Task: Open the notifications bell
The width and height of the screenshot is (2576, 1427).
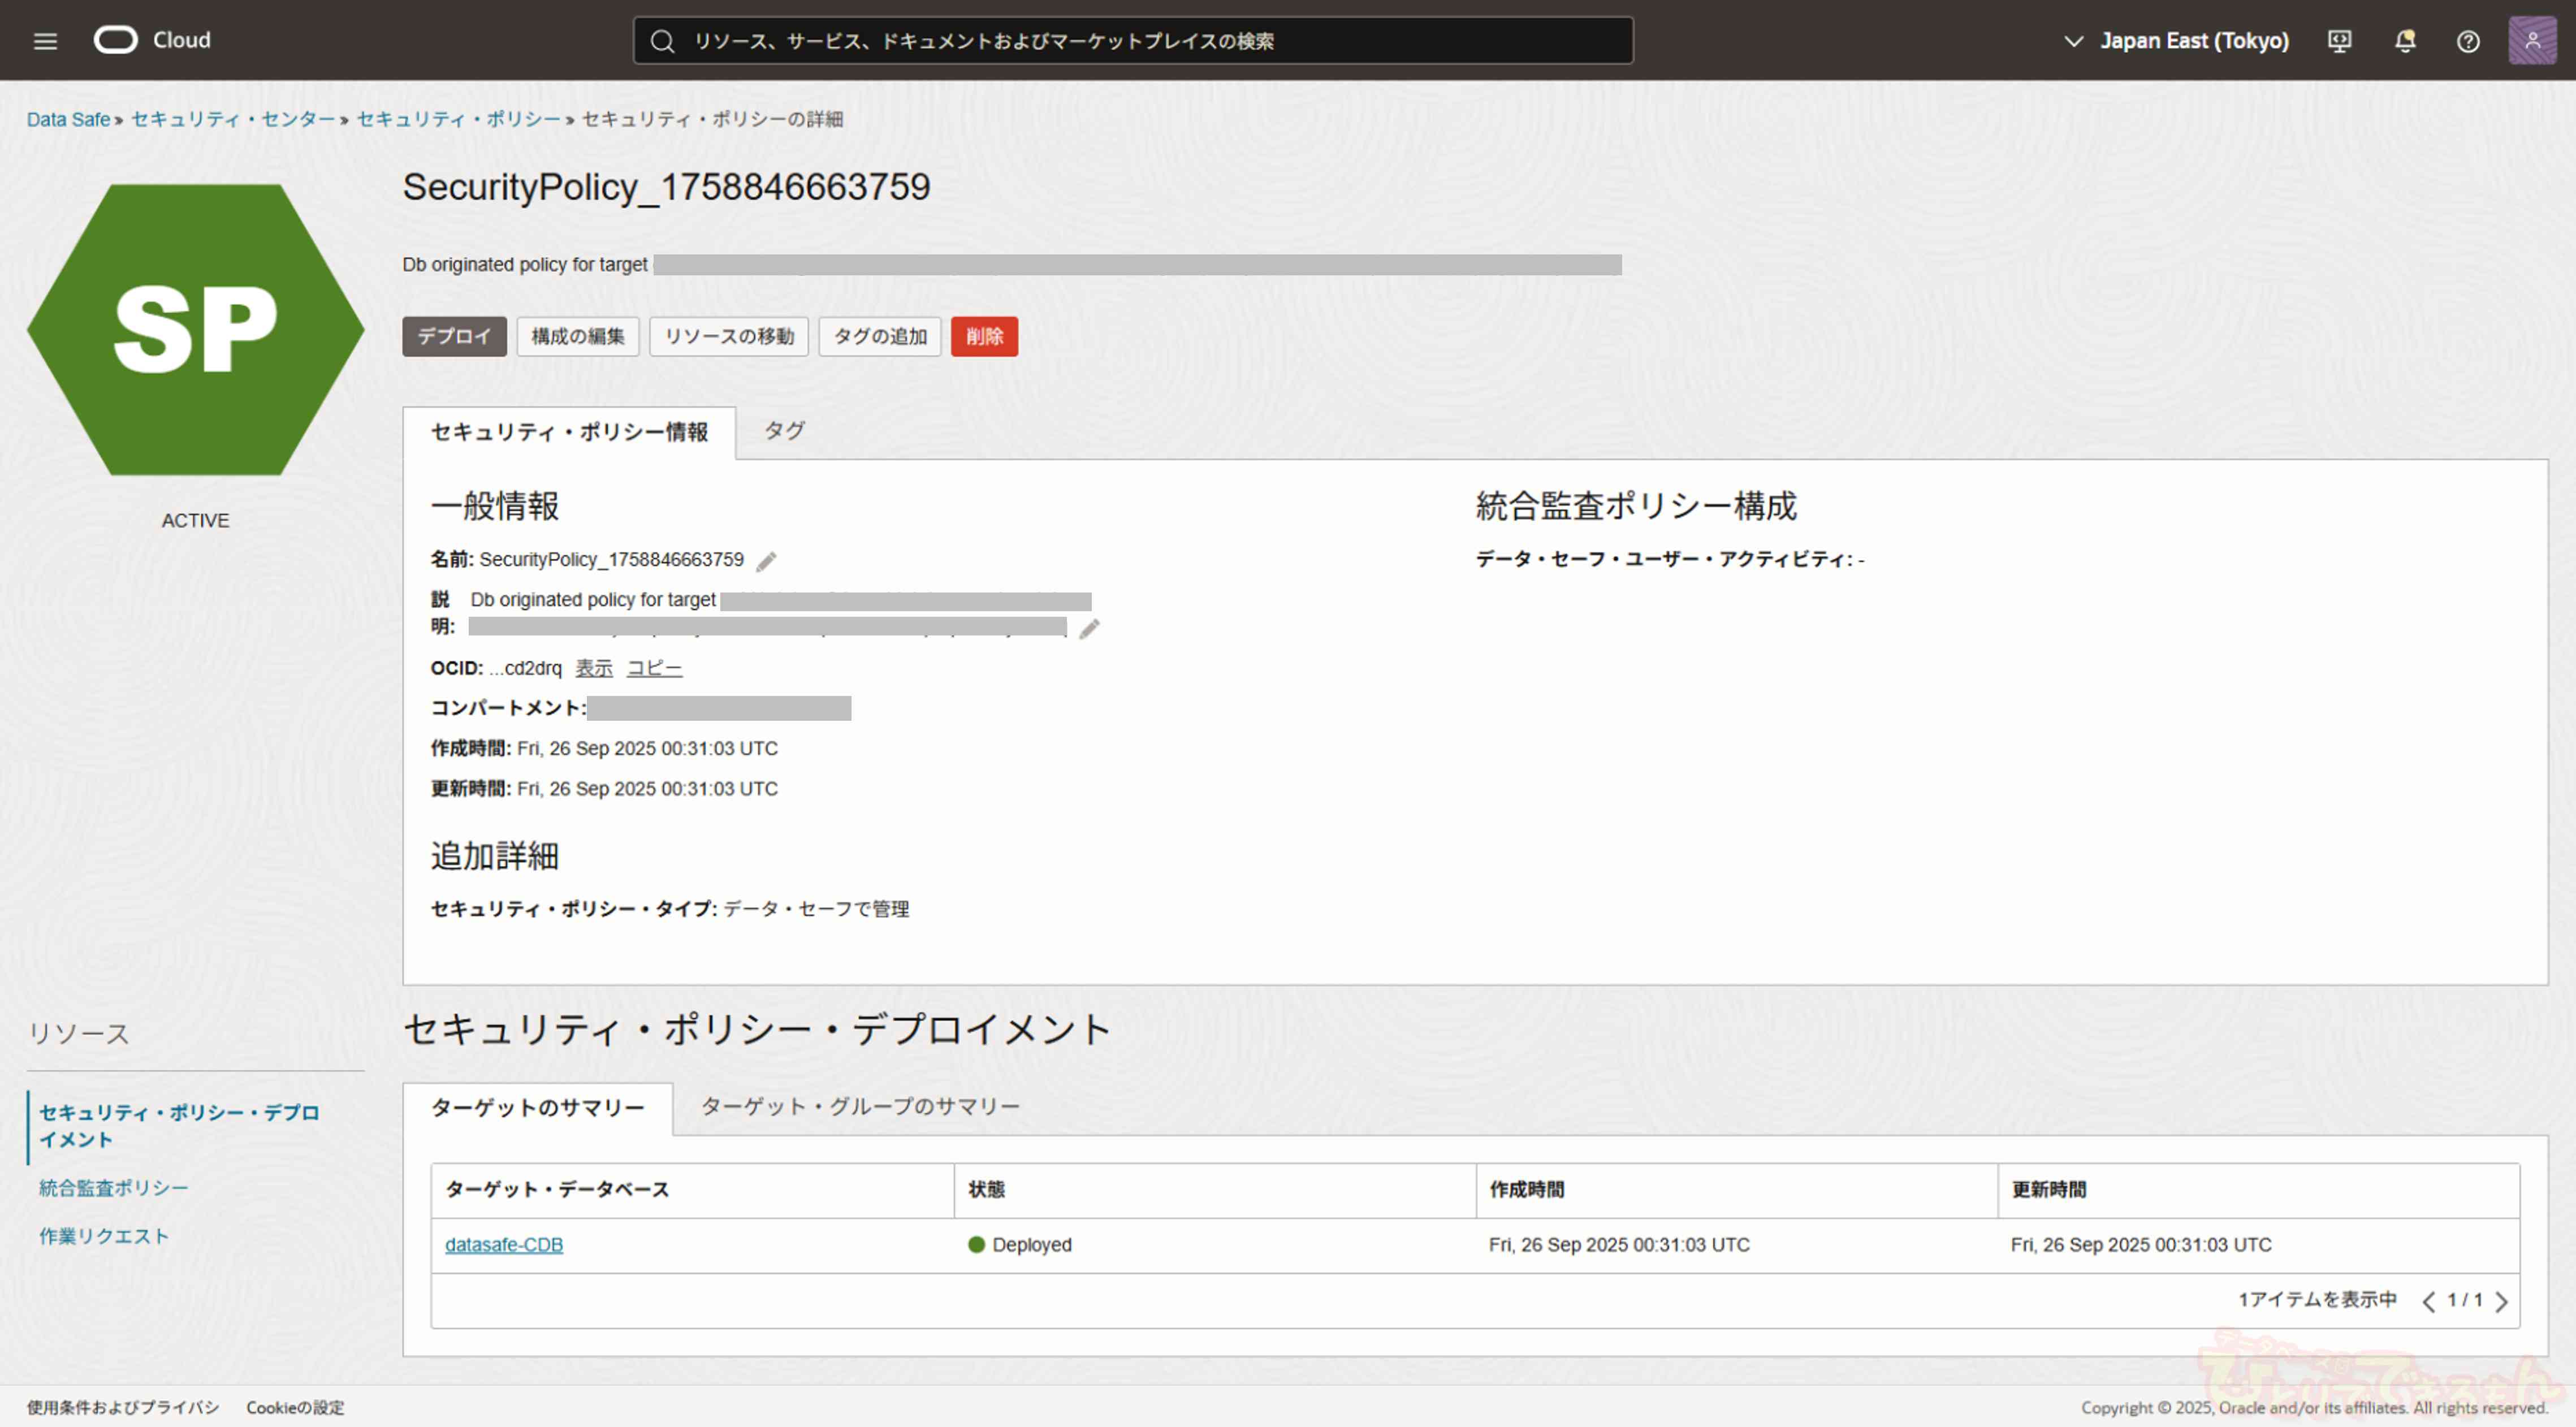Action: (2405, 41)
